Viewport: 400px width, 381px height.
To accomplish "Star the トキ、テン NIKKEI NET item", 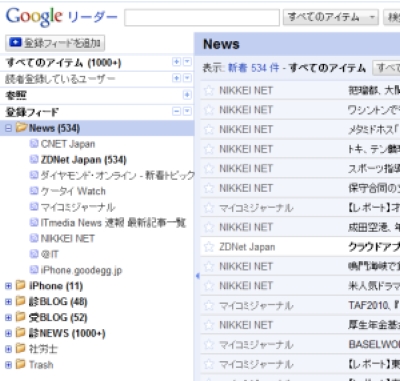I will coord(209,149).
